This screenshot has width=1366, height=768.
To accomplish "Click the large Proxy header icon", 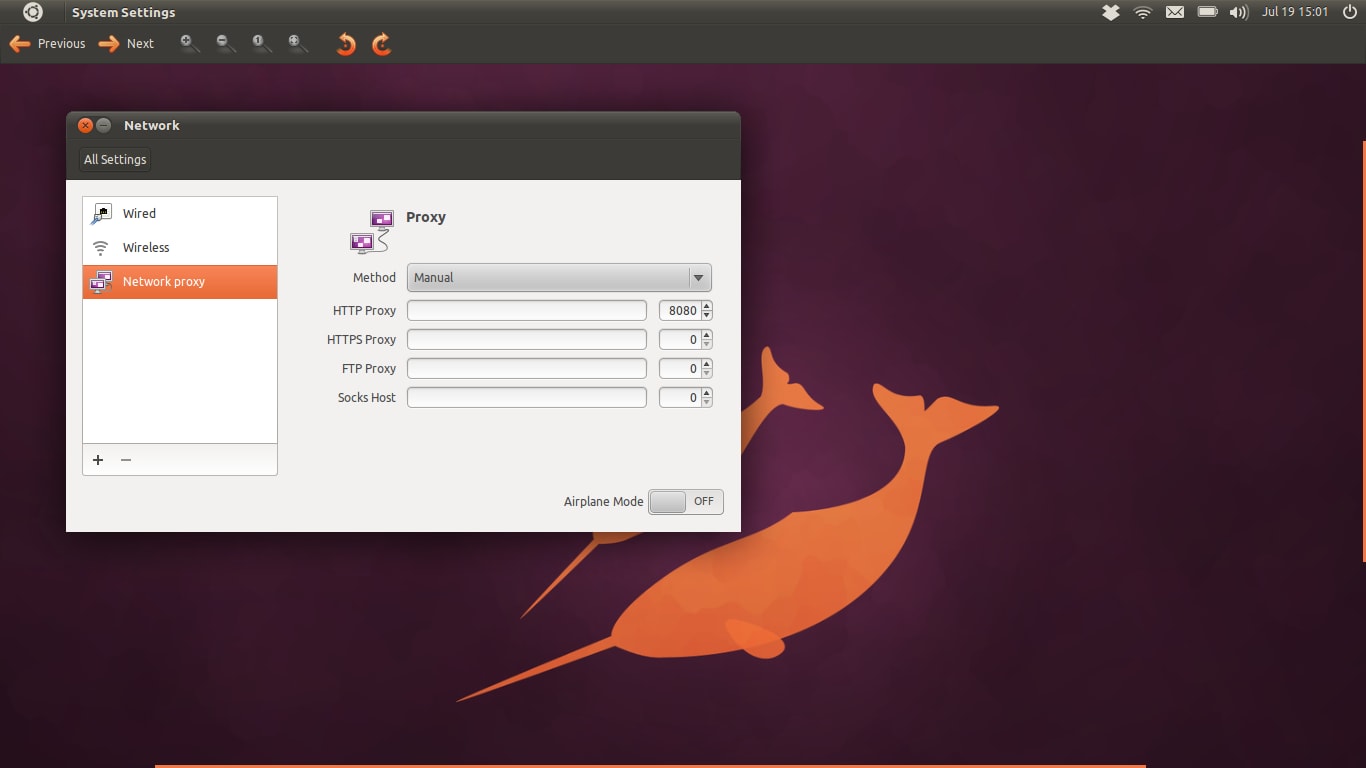I will [x=371, y=231].
